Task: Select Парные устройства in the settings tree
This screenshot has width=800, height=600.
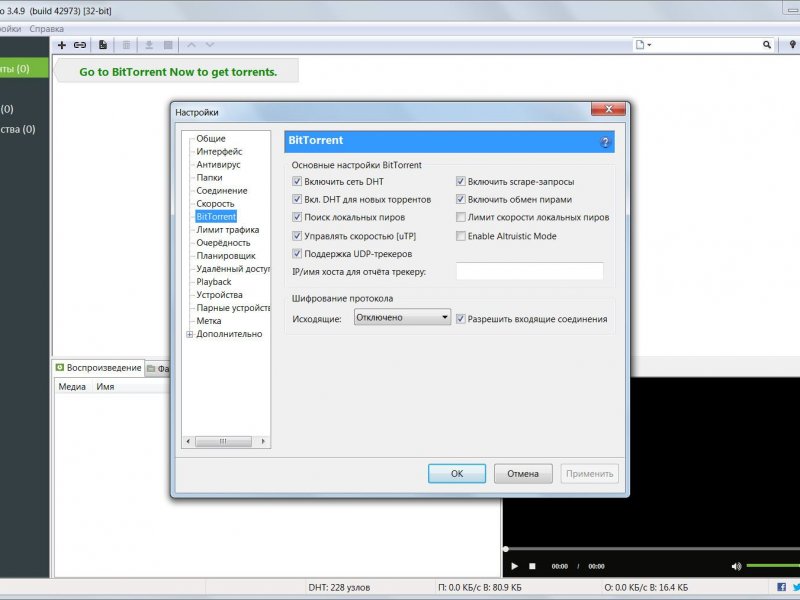Action: click(x=233, y=308)
